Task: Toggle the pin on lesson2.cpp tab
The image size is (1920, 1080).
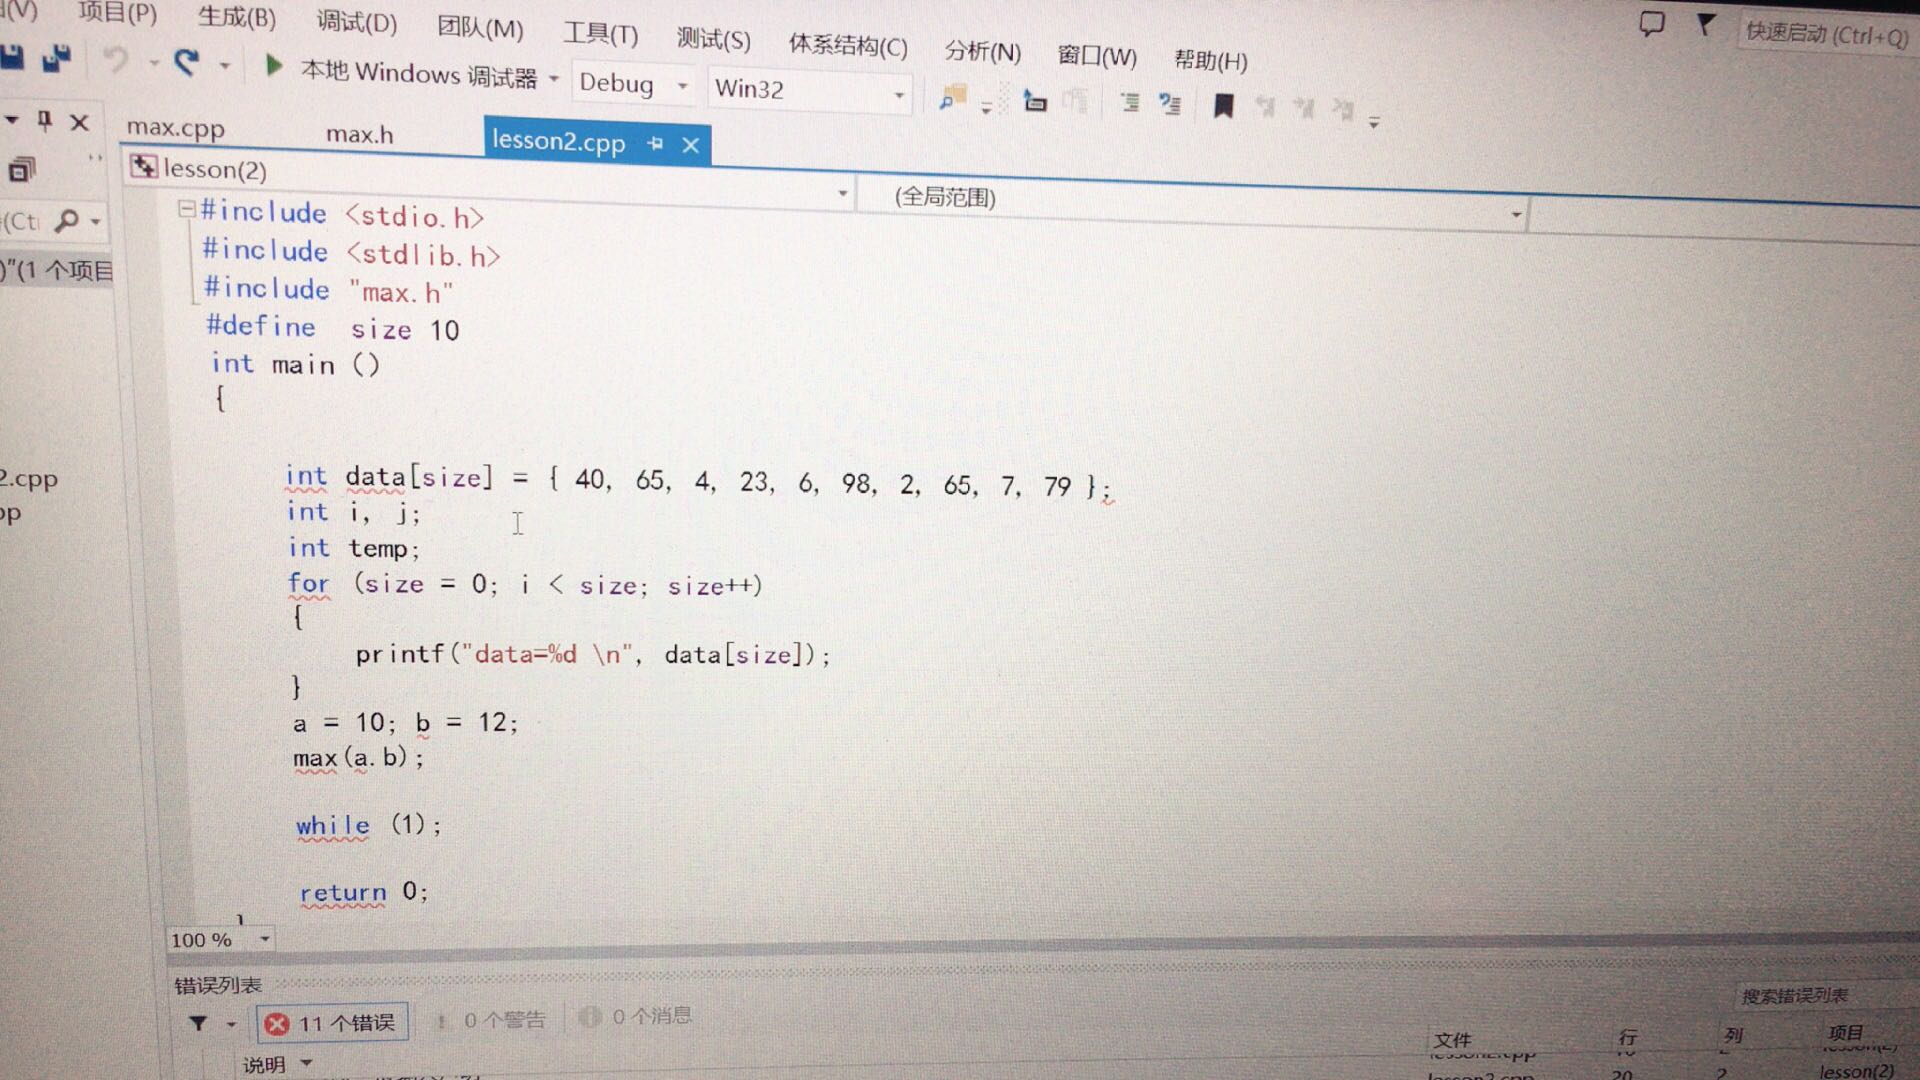Action: tap(656, 144)
